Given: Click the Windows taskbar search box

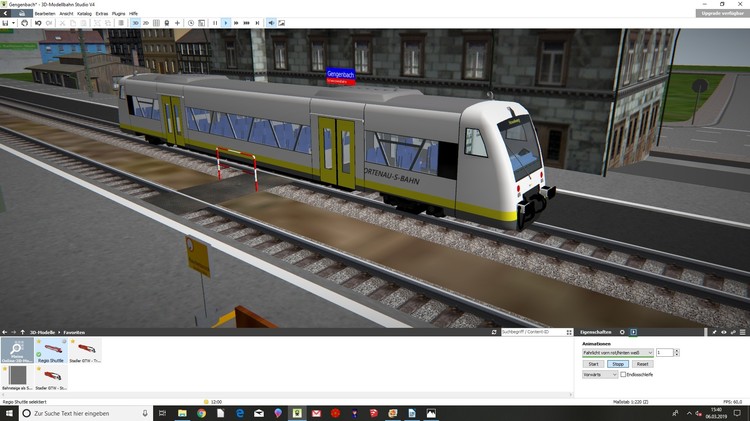Looking at the screenshot, I should (x=86, y=413).
